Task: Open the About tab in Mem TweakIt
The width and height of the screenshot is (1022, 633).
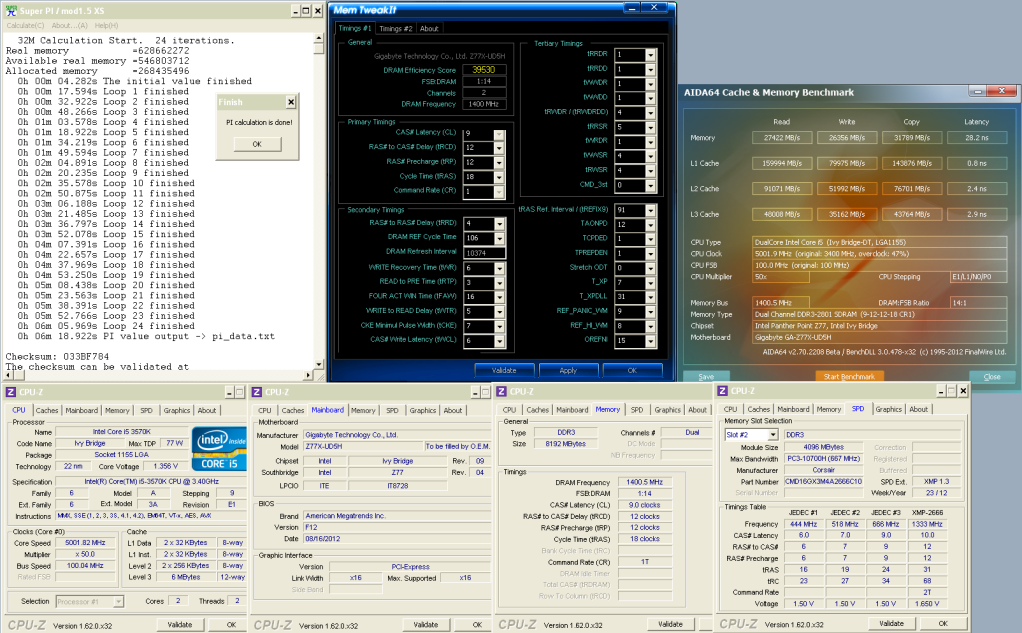Action: pos(429,29)
